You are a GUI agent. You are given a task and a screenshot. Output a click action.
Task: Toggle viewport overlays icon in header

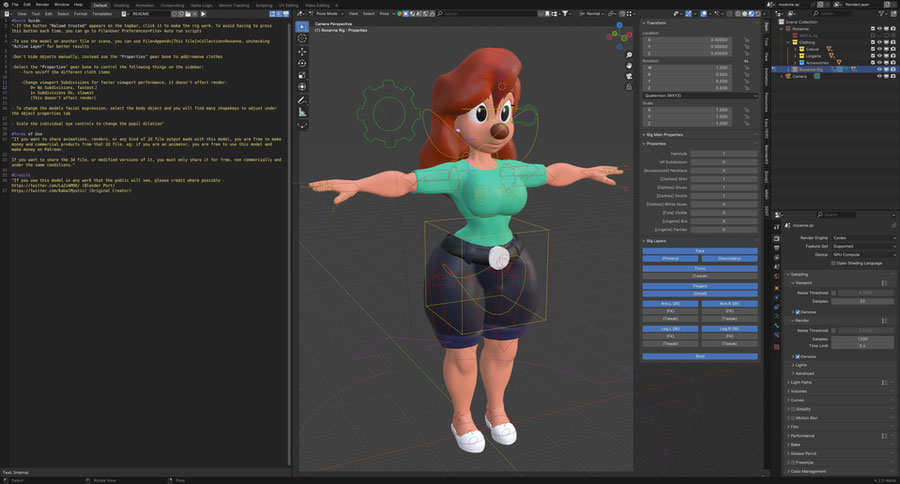coord(704,14)
